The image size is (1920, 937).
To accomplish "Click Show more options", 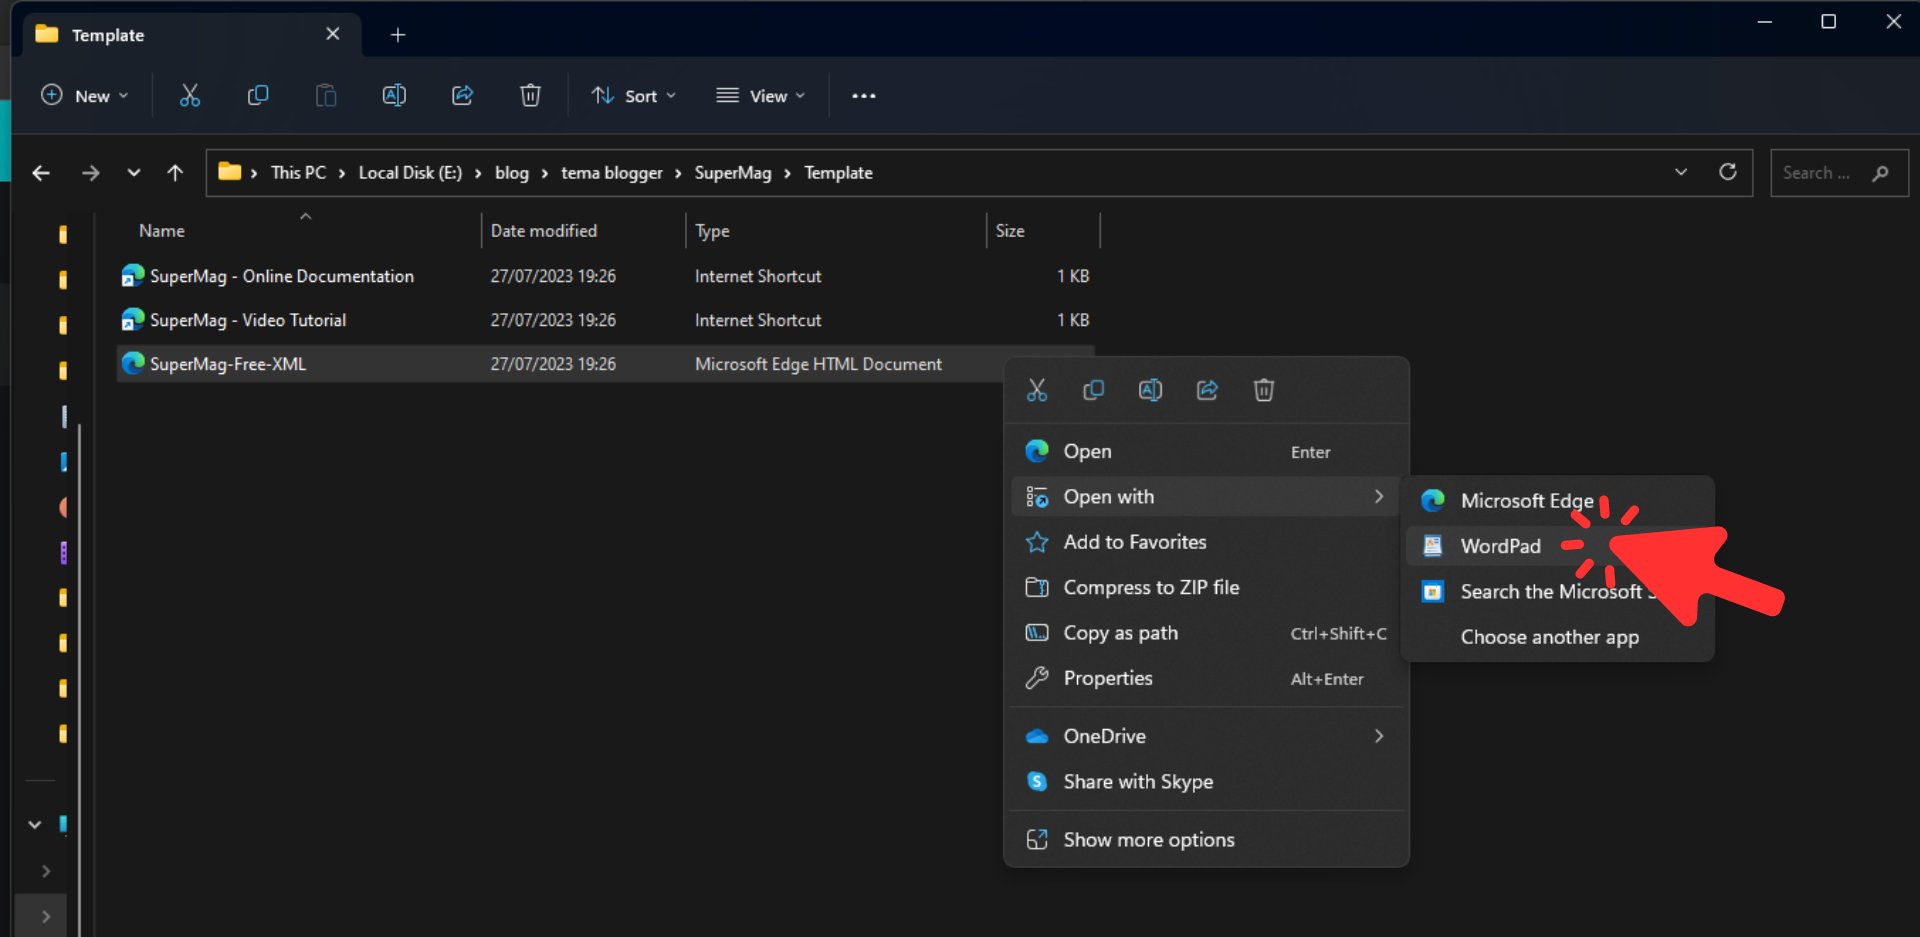I will coord(1206,840).
